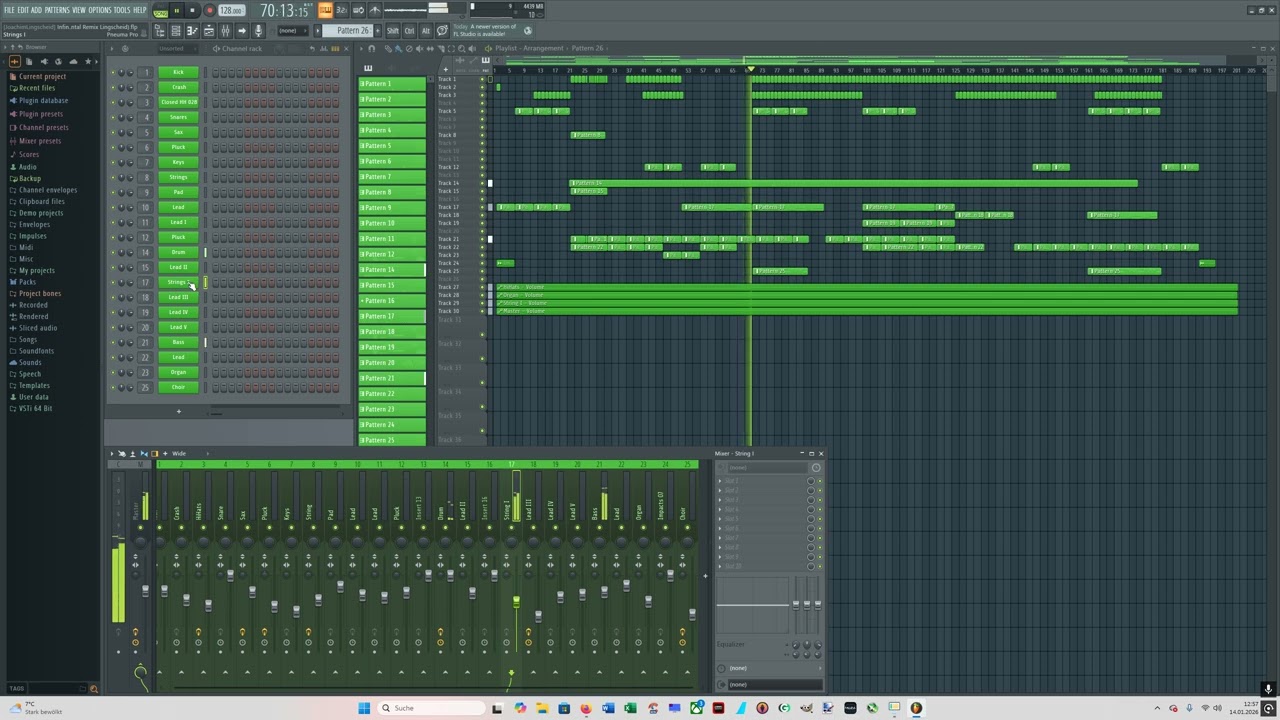1280x720 pixels.
Task: Open the FL Studio news globe icon
Action: point(527,31)
